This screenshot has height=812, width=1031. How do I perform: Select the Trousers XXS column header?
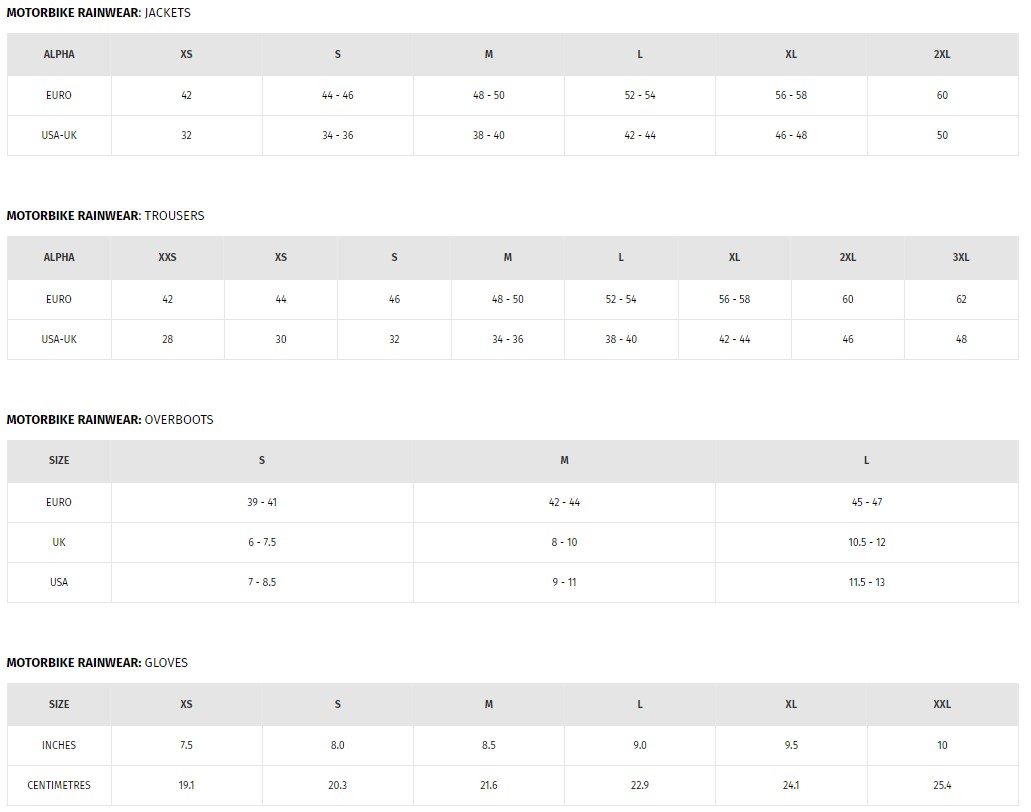[x=168, y=258]
